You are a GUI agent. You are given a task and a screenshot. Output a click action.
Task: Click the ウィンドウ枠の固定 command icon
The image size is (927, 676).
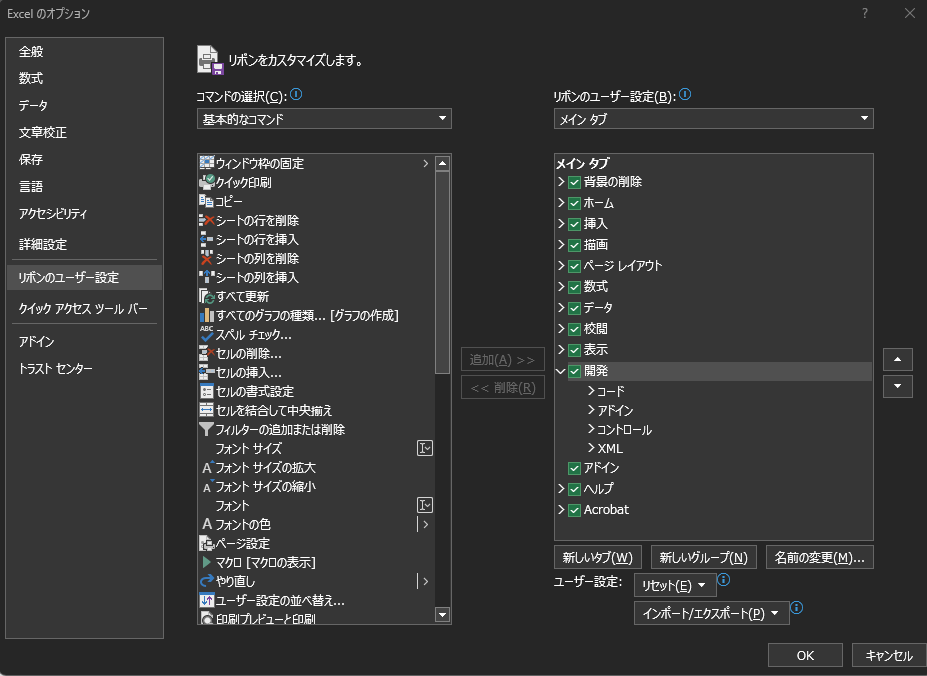[x=207, y=163]
